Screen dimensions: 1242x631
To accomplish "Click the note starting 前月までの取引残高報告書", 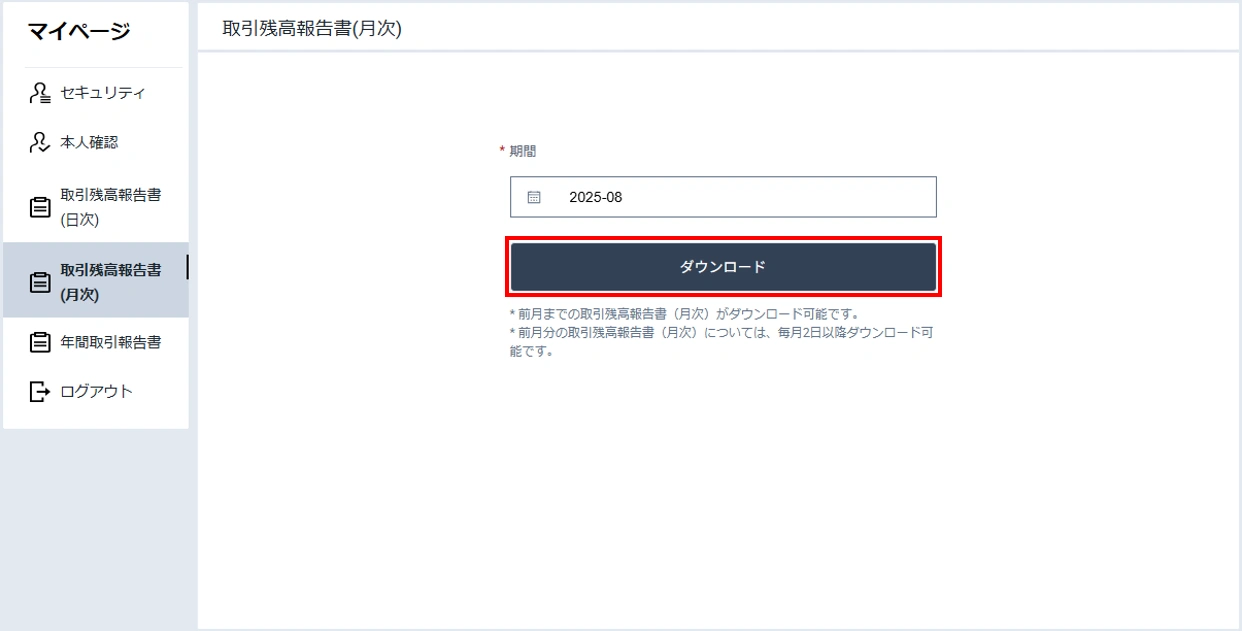I will (684, 314).
